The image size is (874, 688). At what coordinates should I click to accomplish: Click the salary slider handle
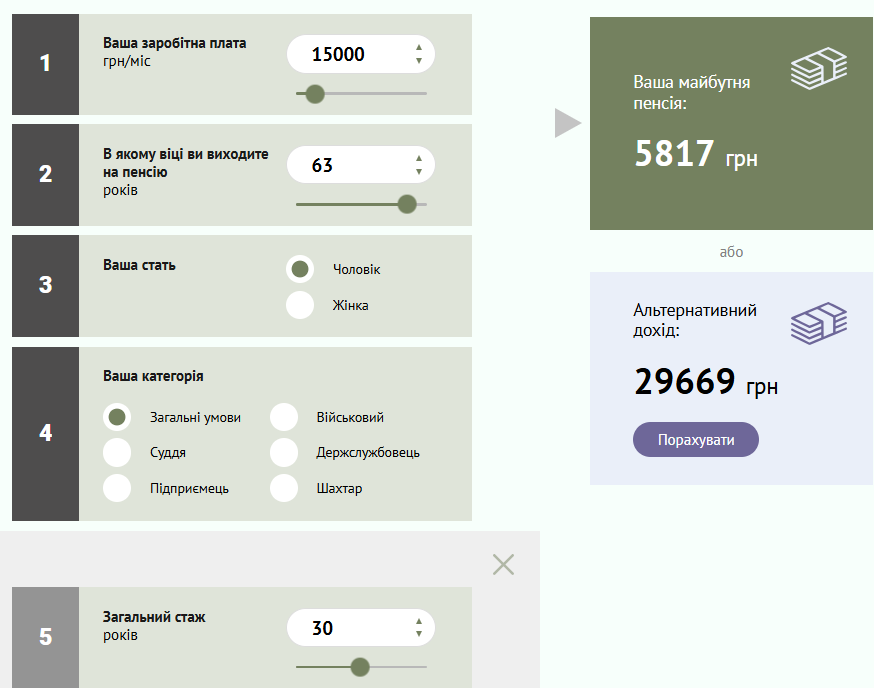tap(315, 94)
